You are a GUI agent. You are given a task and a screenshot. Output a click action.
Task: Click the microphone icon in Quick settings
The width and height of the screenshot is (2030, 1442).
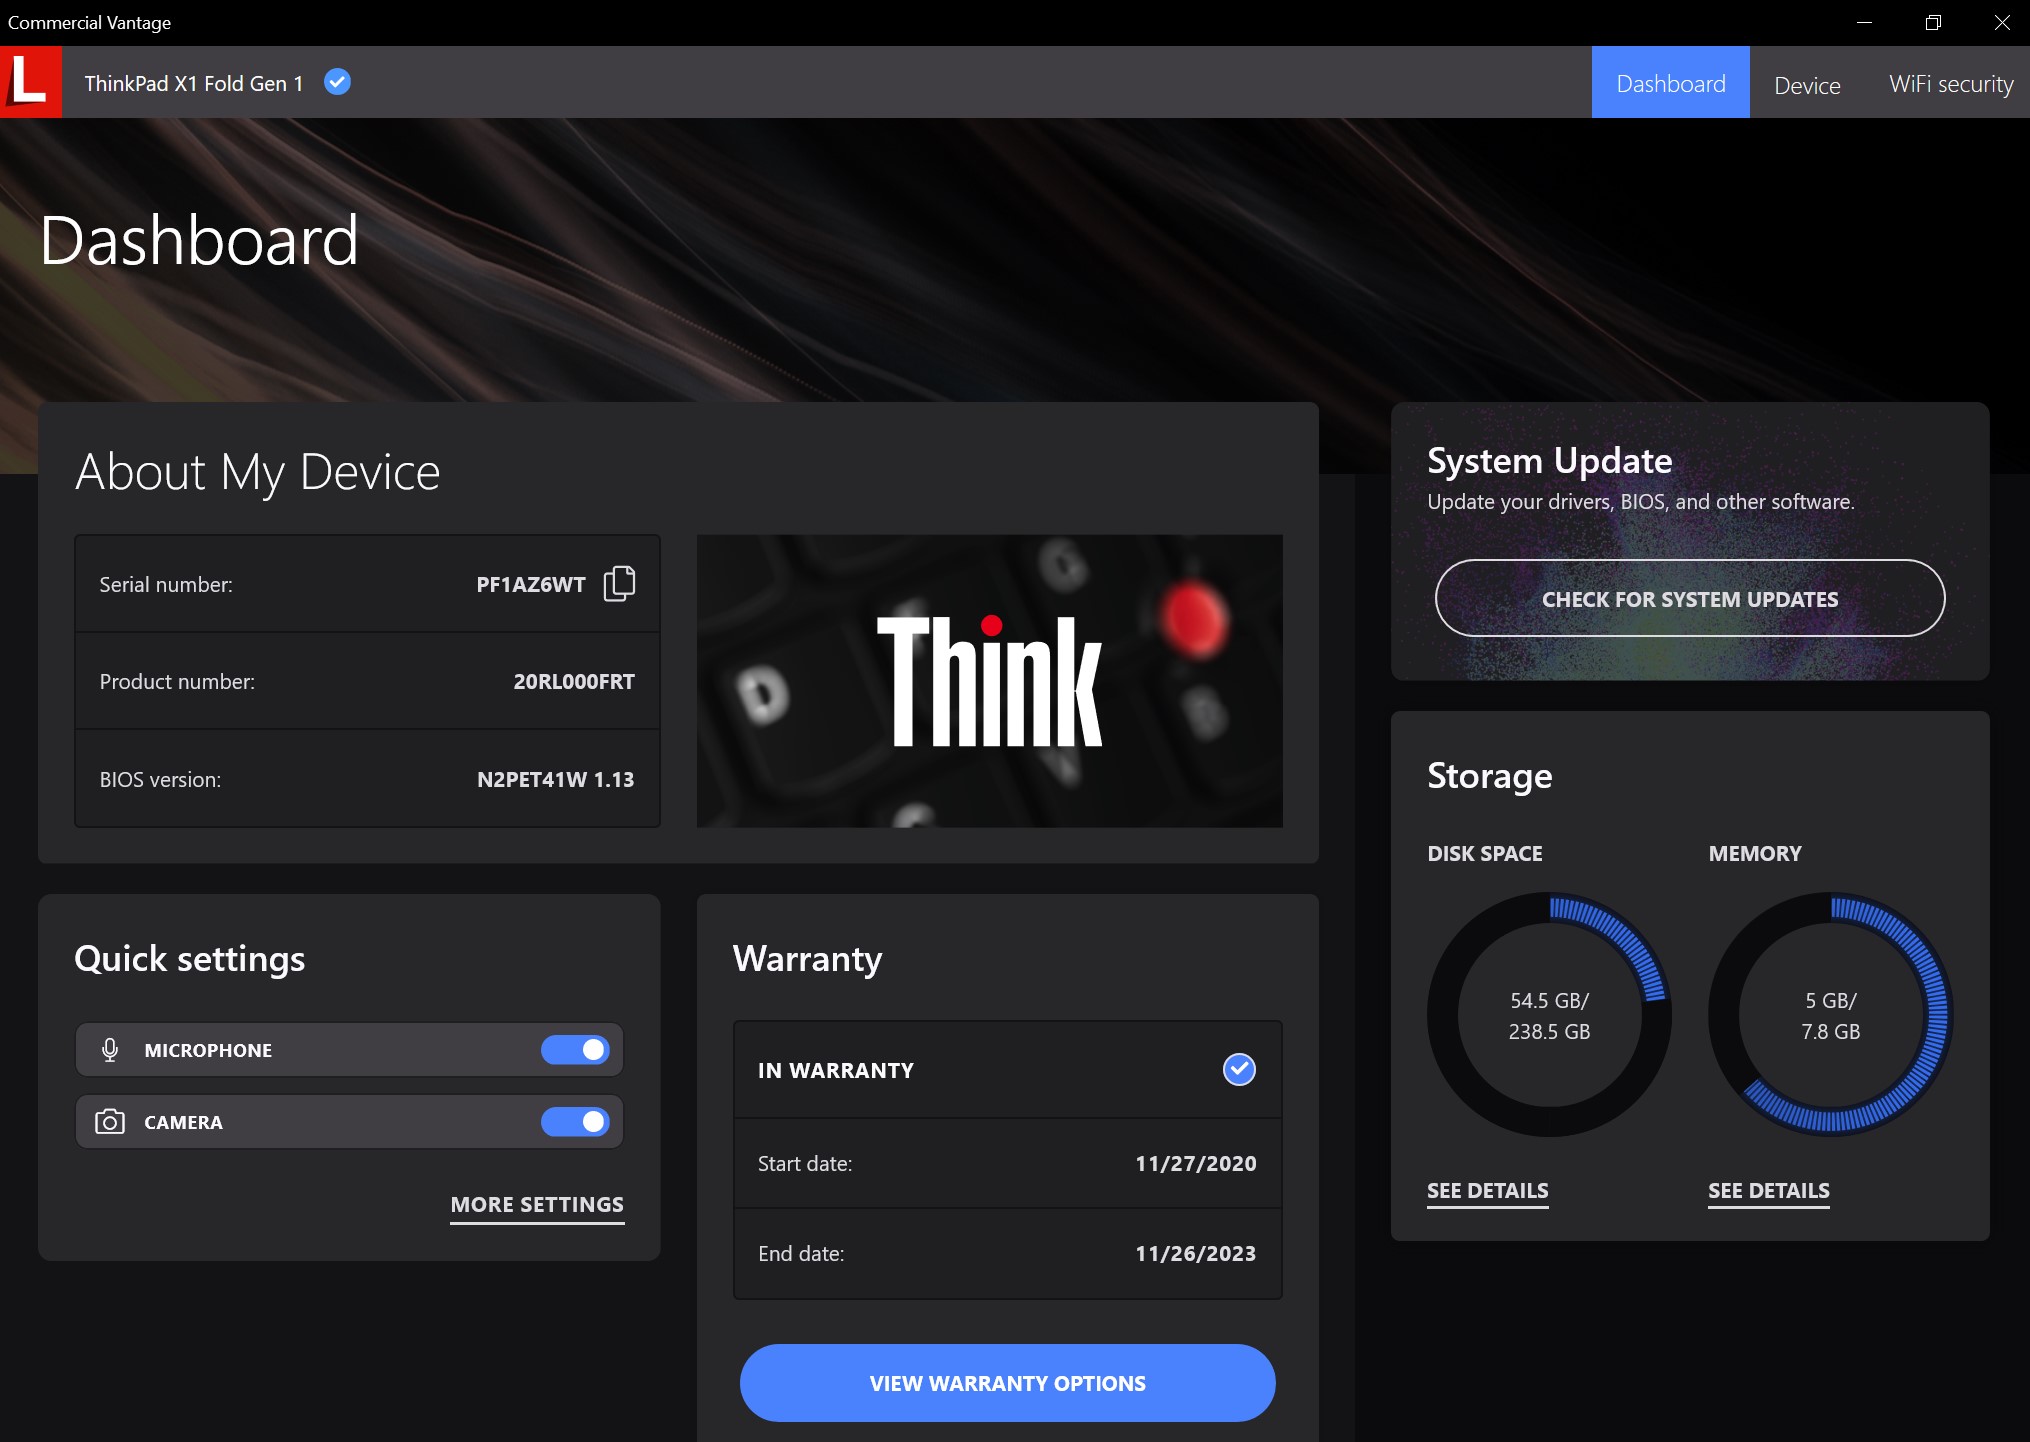[110, 1050]
